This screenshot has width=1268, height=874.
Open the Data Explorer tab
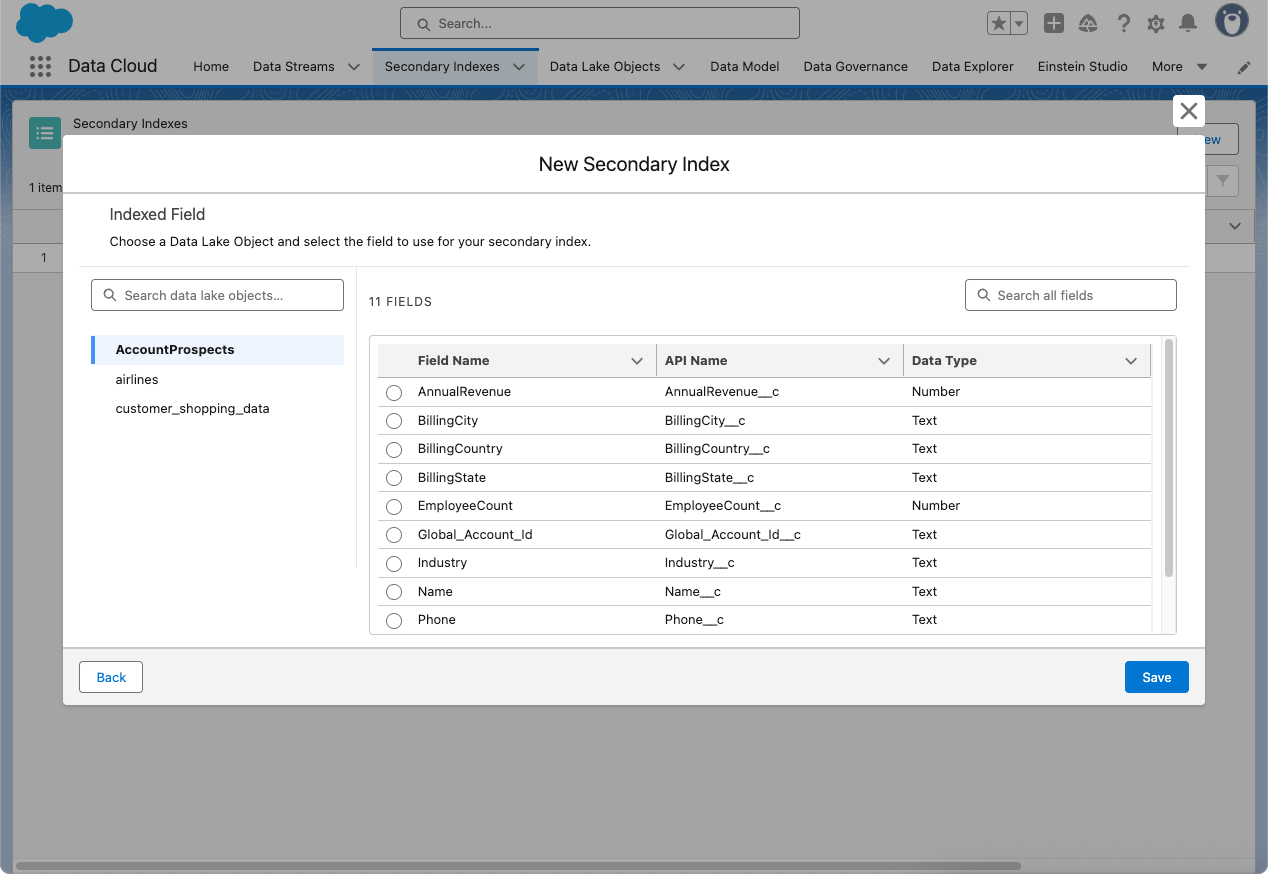[x=973, y=67]
